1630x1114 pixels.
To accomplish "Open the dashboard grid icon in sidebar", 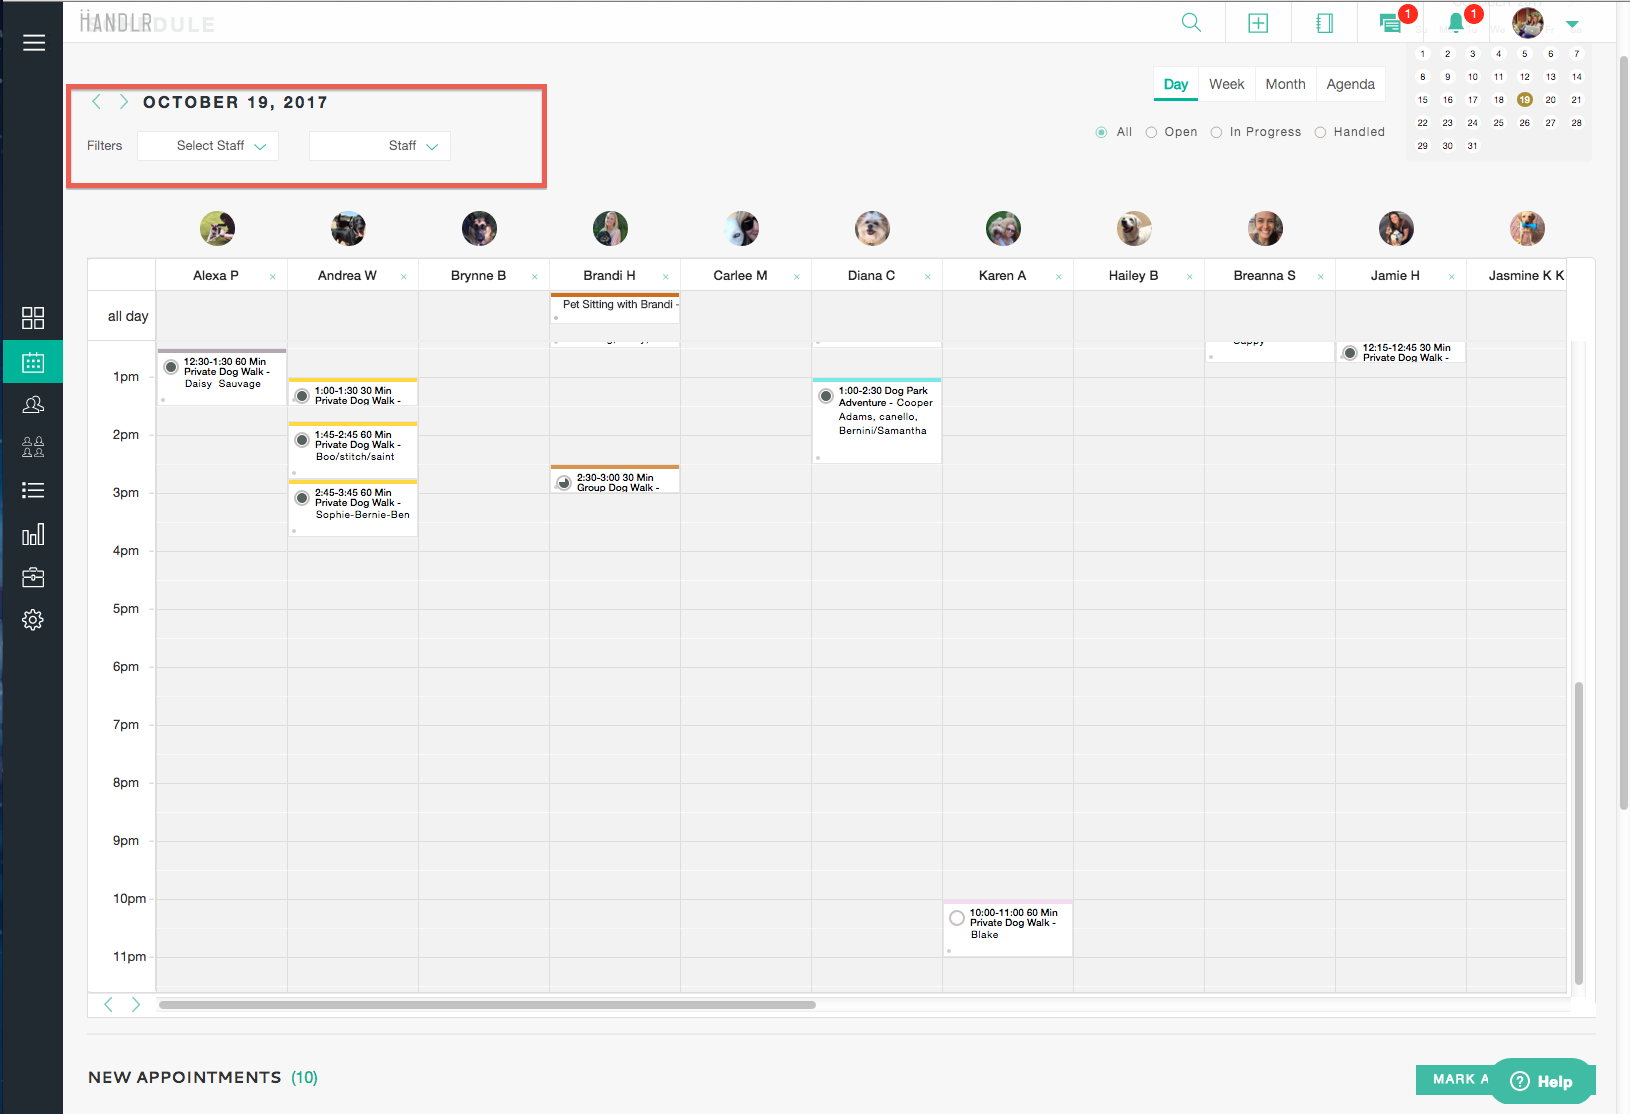I will tap(33, 317).
